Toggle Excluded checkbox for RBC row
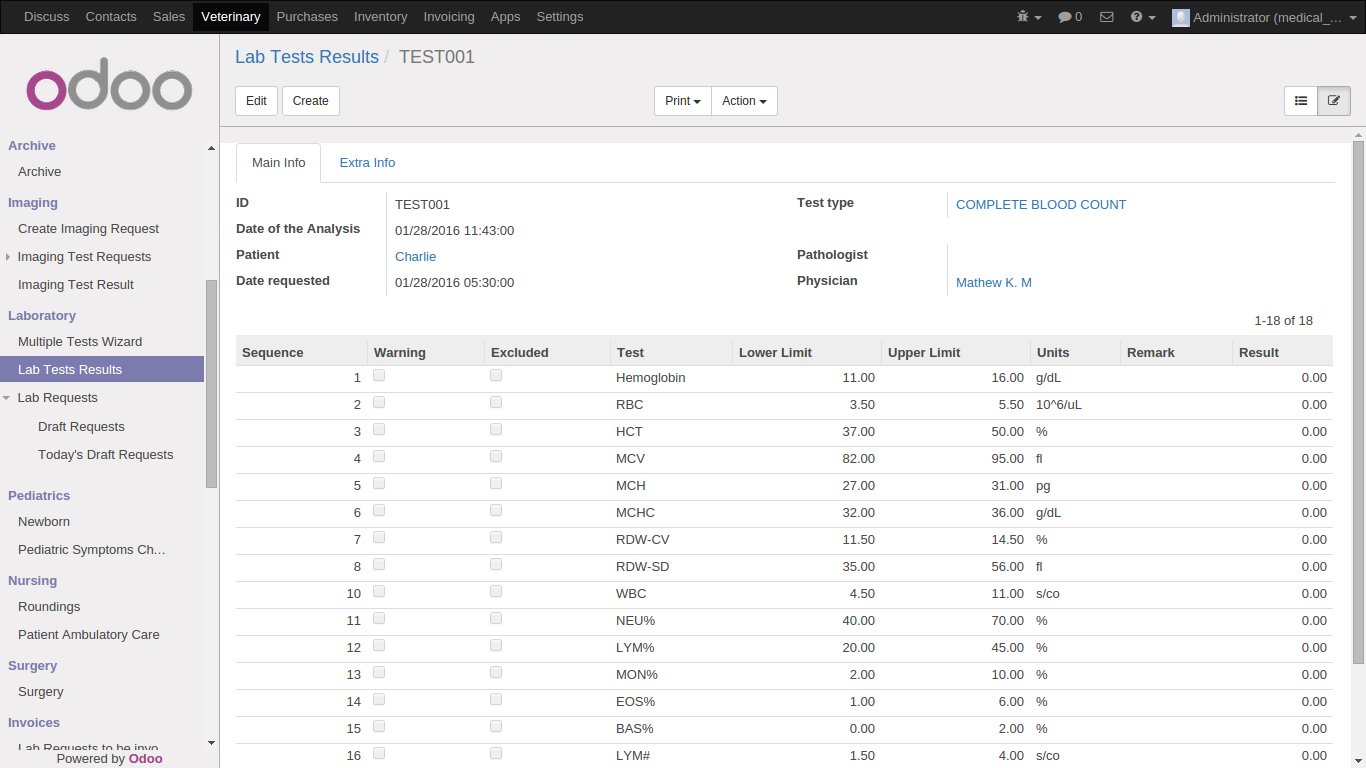 pos(496,403)
